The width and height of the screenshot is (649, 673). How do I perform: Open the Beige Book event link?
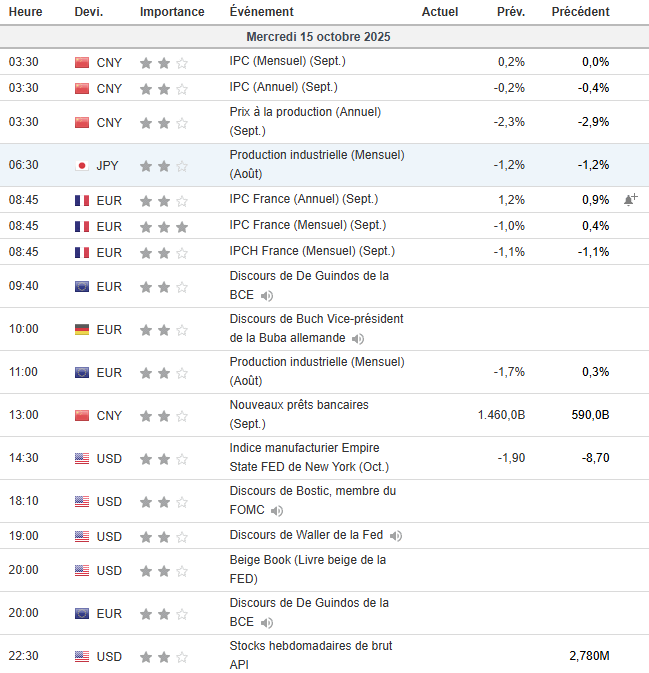pyautogui.click(x=308, y=569)
